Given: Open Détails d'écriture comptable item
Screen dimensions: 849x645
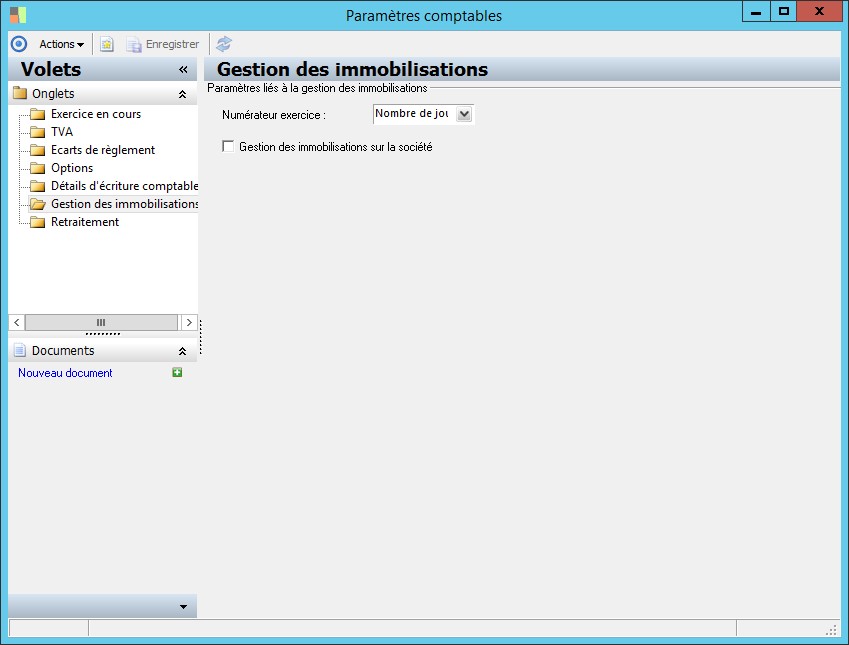Looking at the screenshot, I should point(124,186).
